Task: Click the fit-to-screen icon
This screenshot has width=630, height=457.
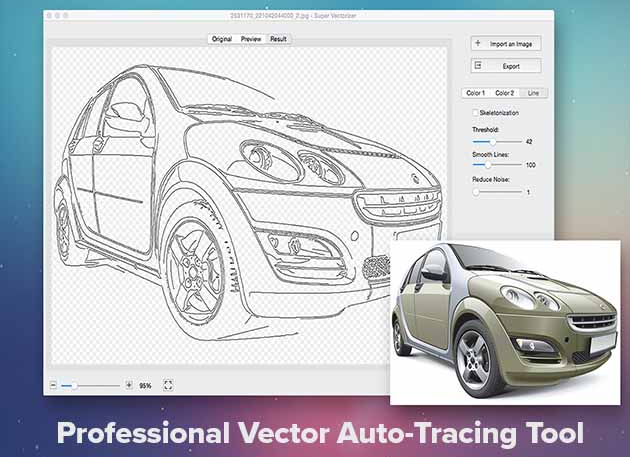Action: [168, 385]
